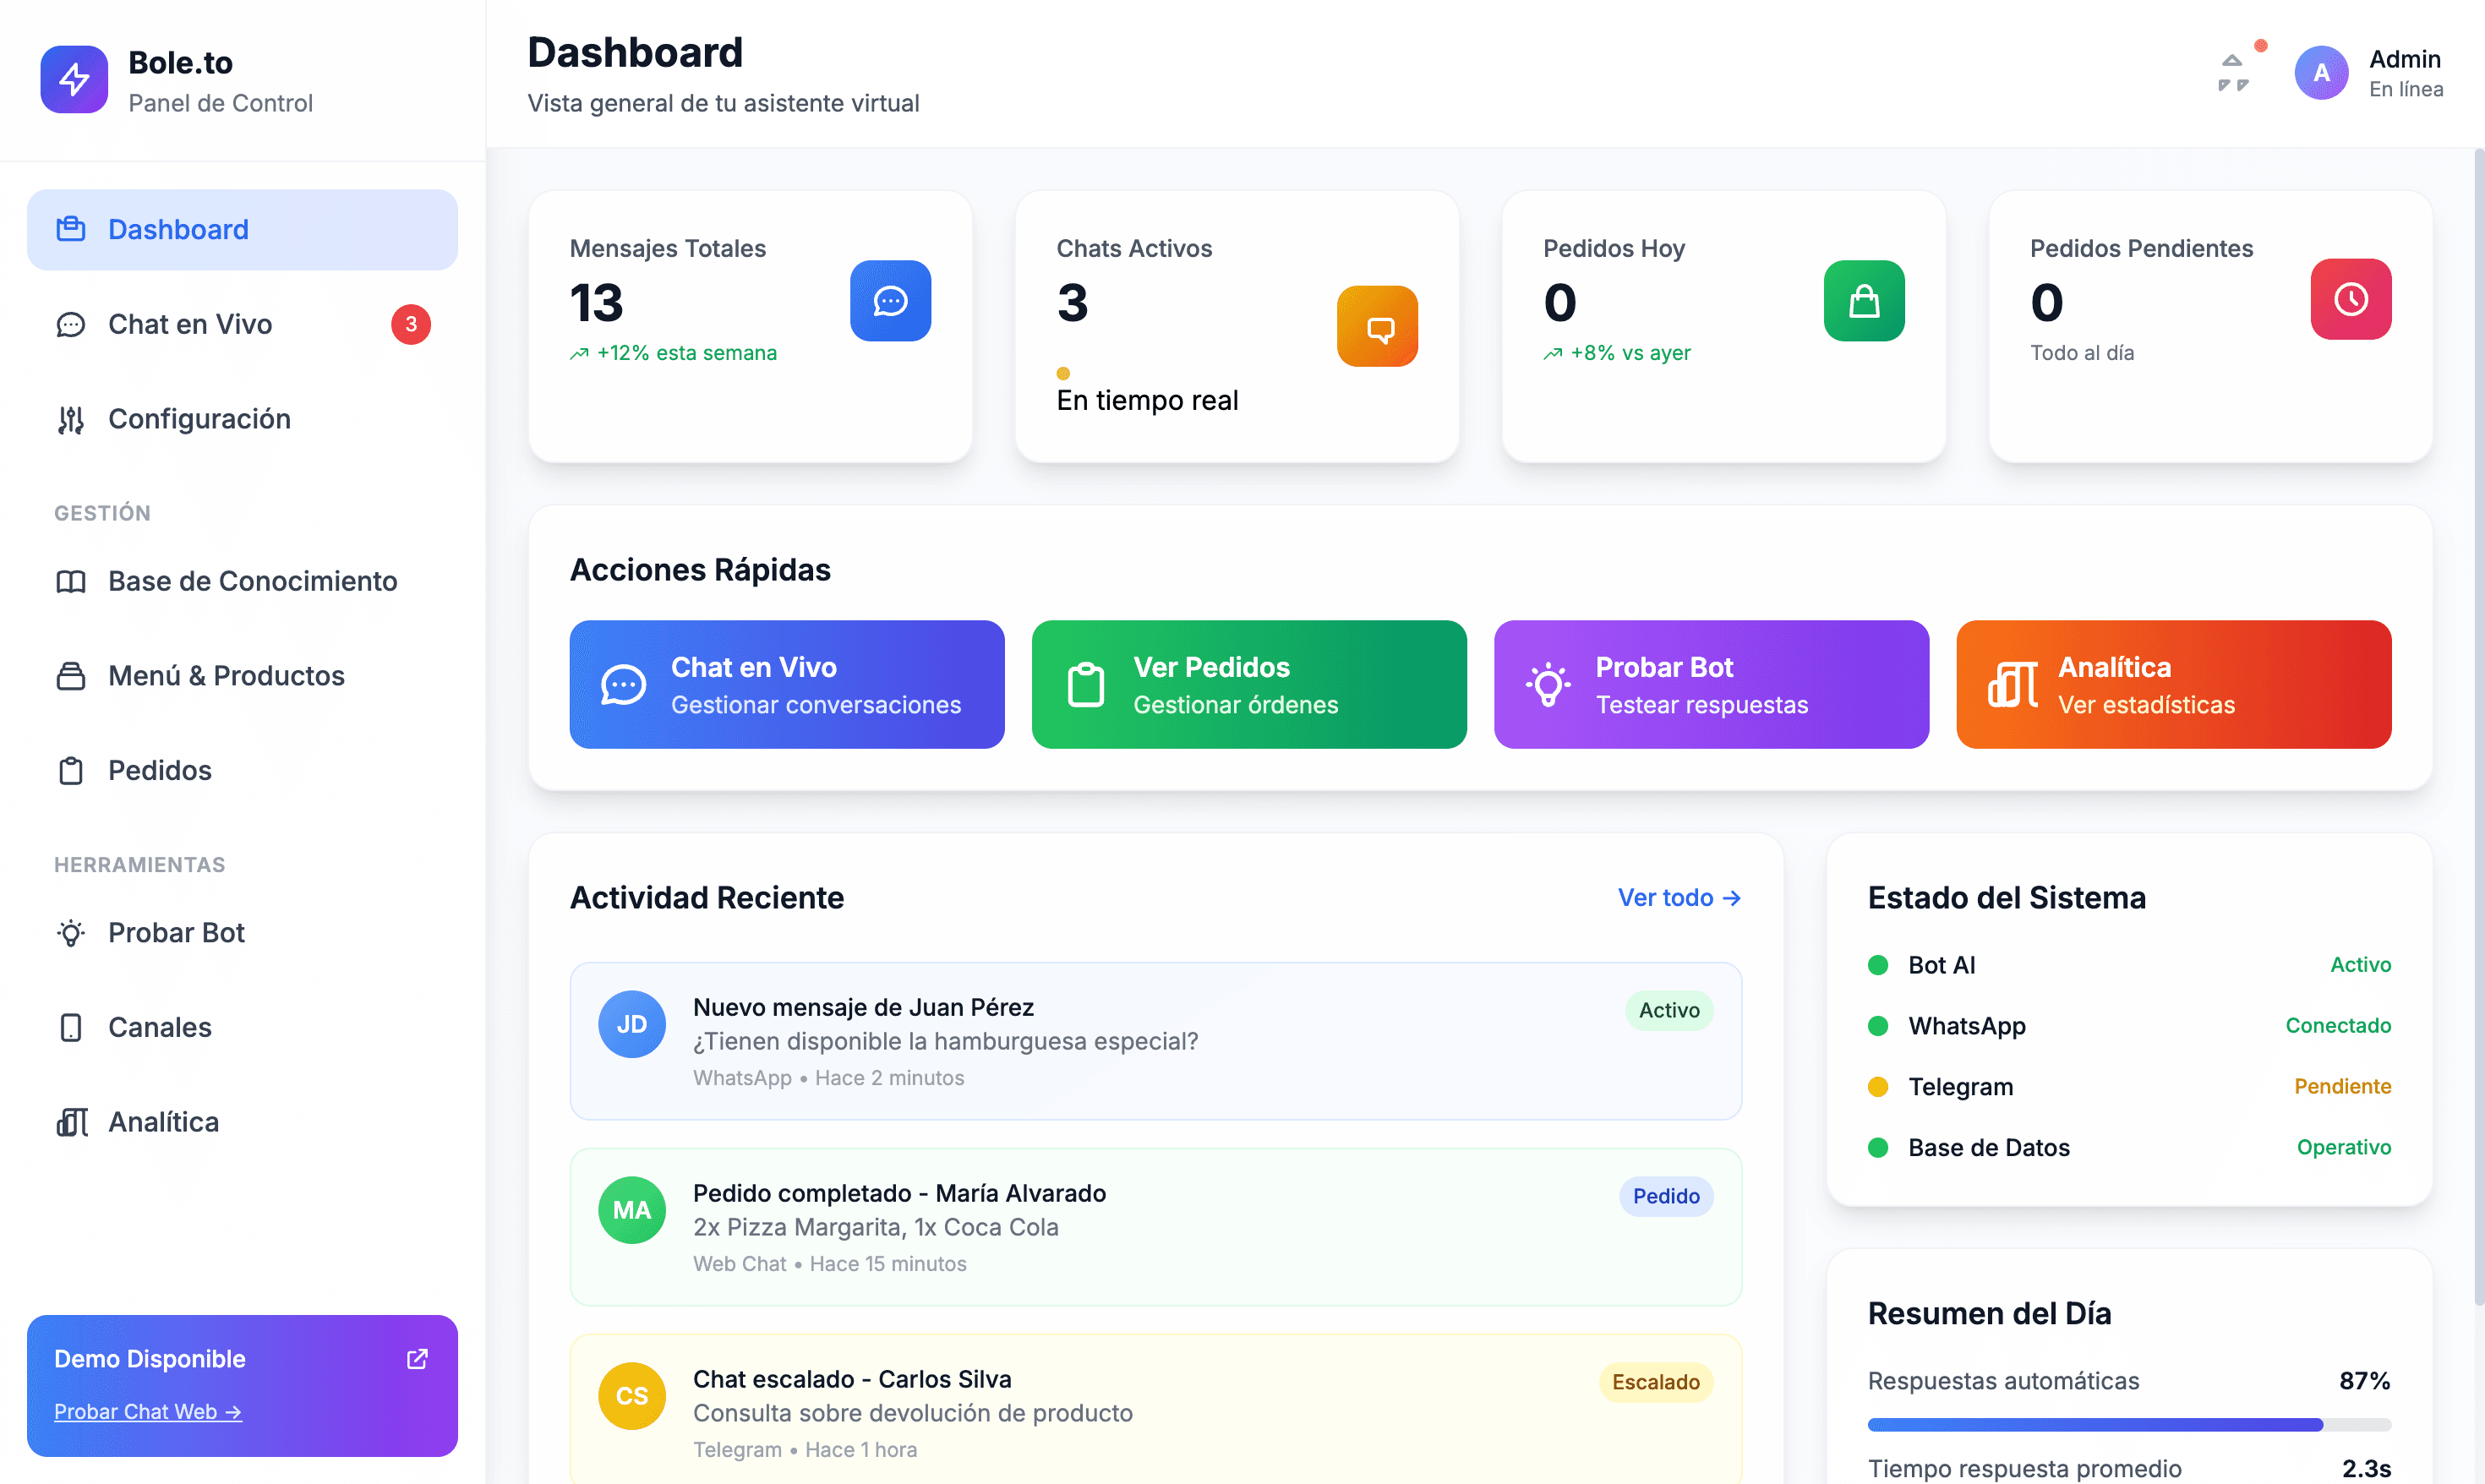
Task: Check Bot AI status indicator dot
Action: 1878,965
